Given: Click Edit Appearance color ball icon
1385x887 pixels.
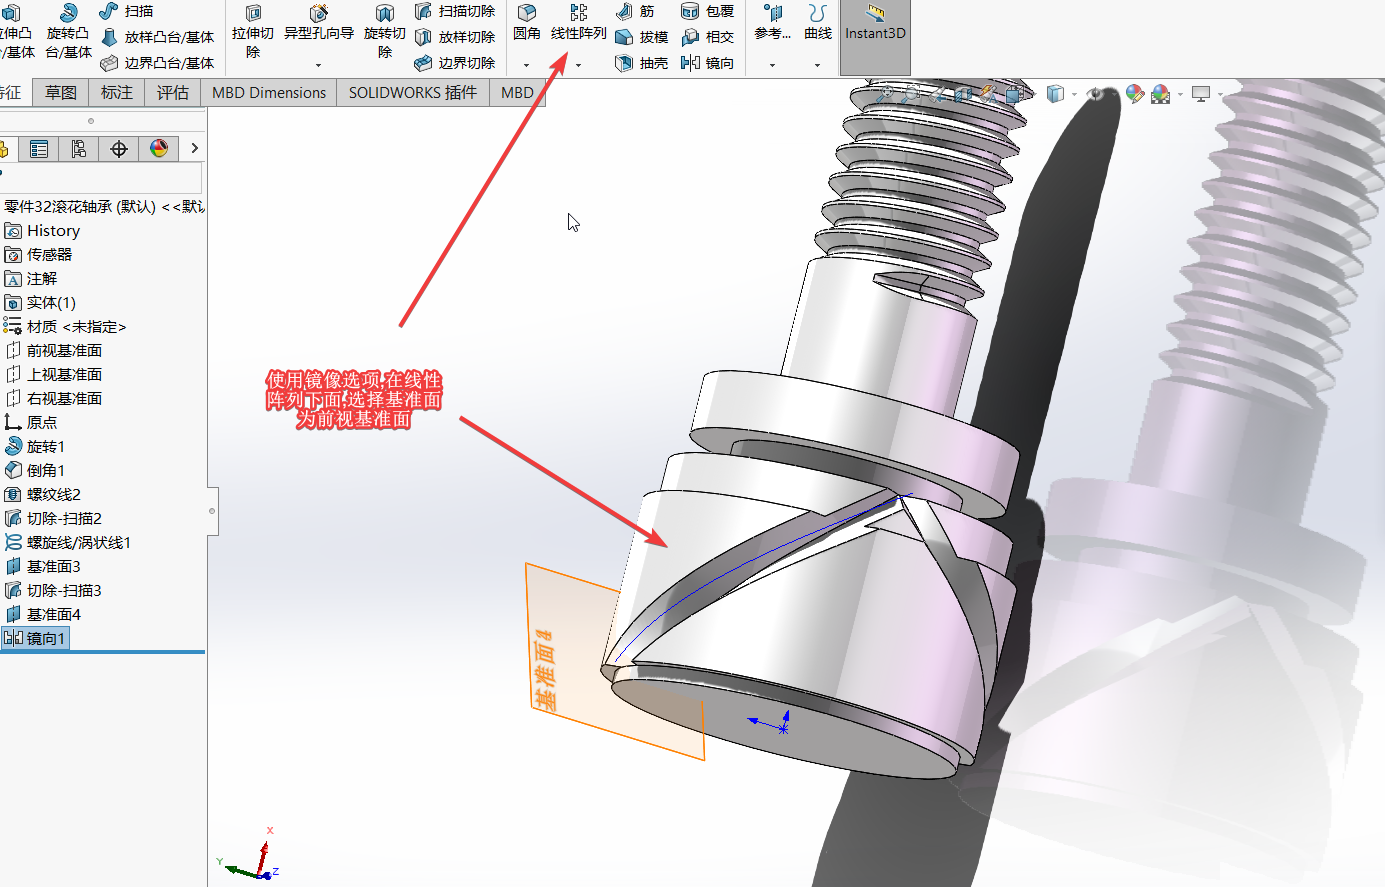Looking at the screenshot, I should coord(1135,94).
